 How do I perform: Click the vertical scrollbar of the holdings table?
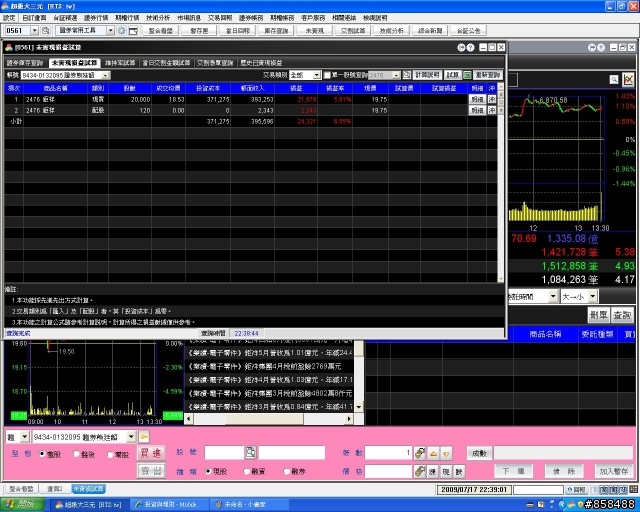pos(501,183)
